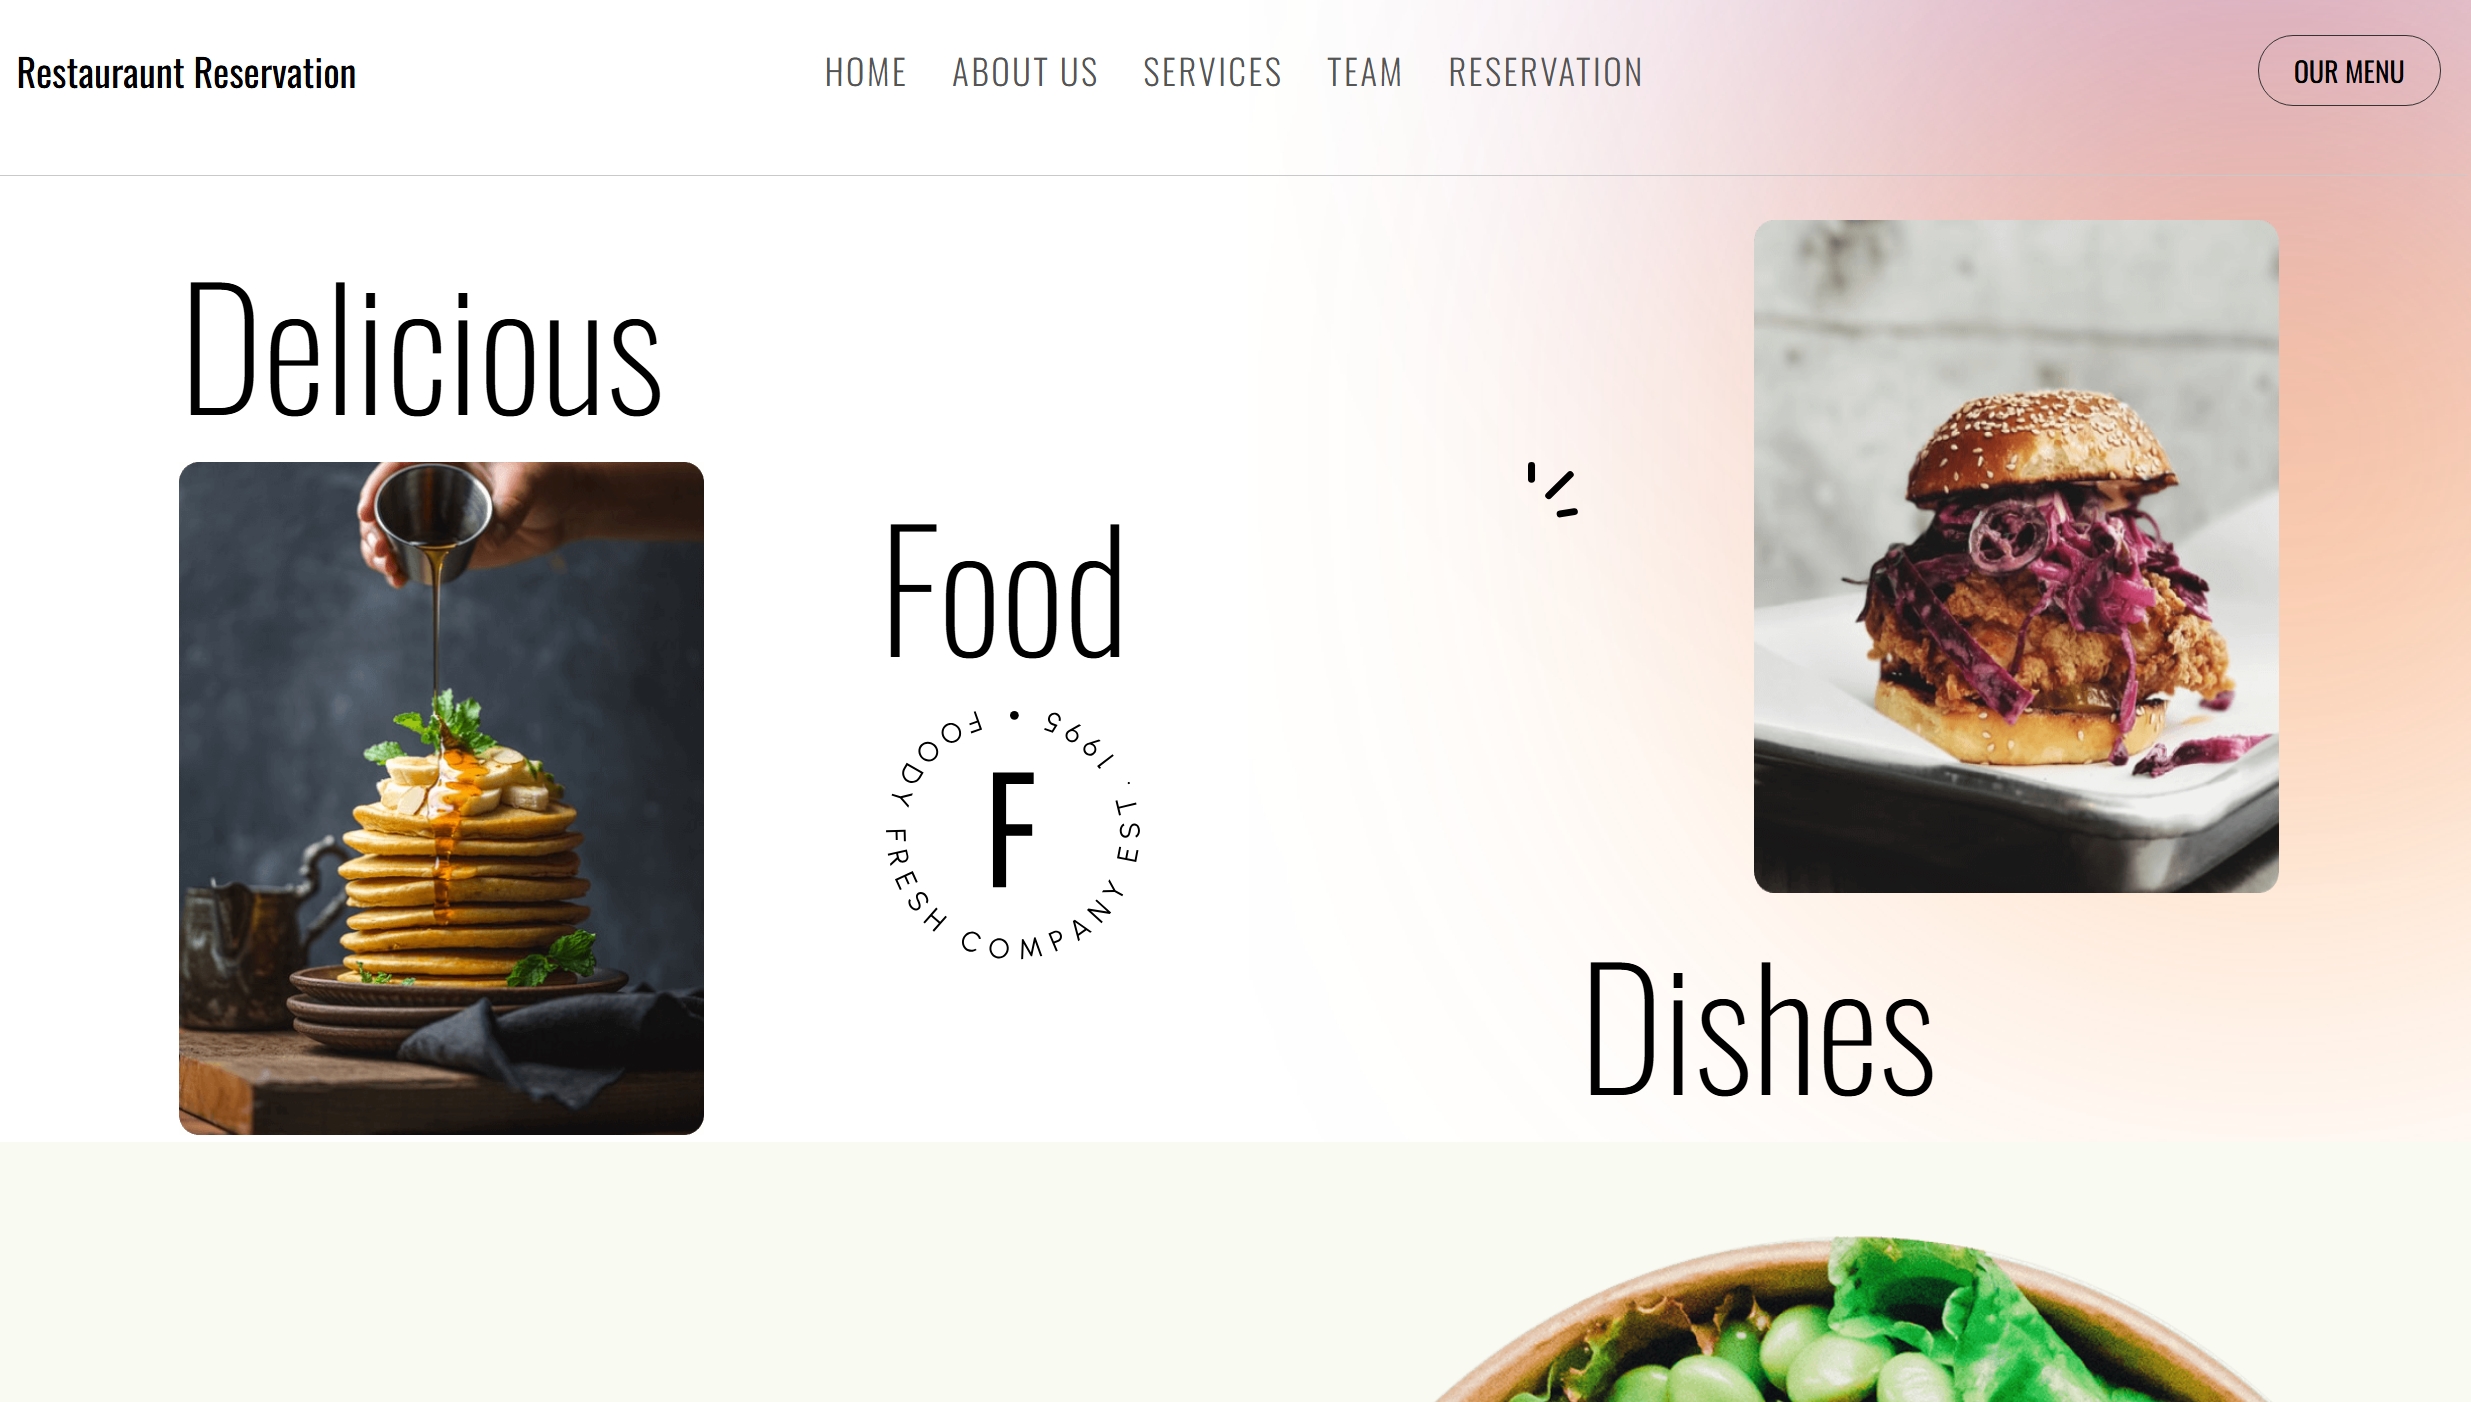Click the Delicious heading text
Image resolution: width=2471 pixels, height=1402 pixels.
click(423, 349)
